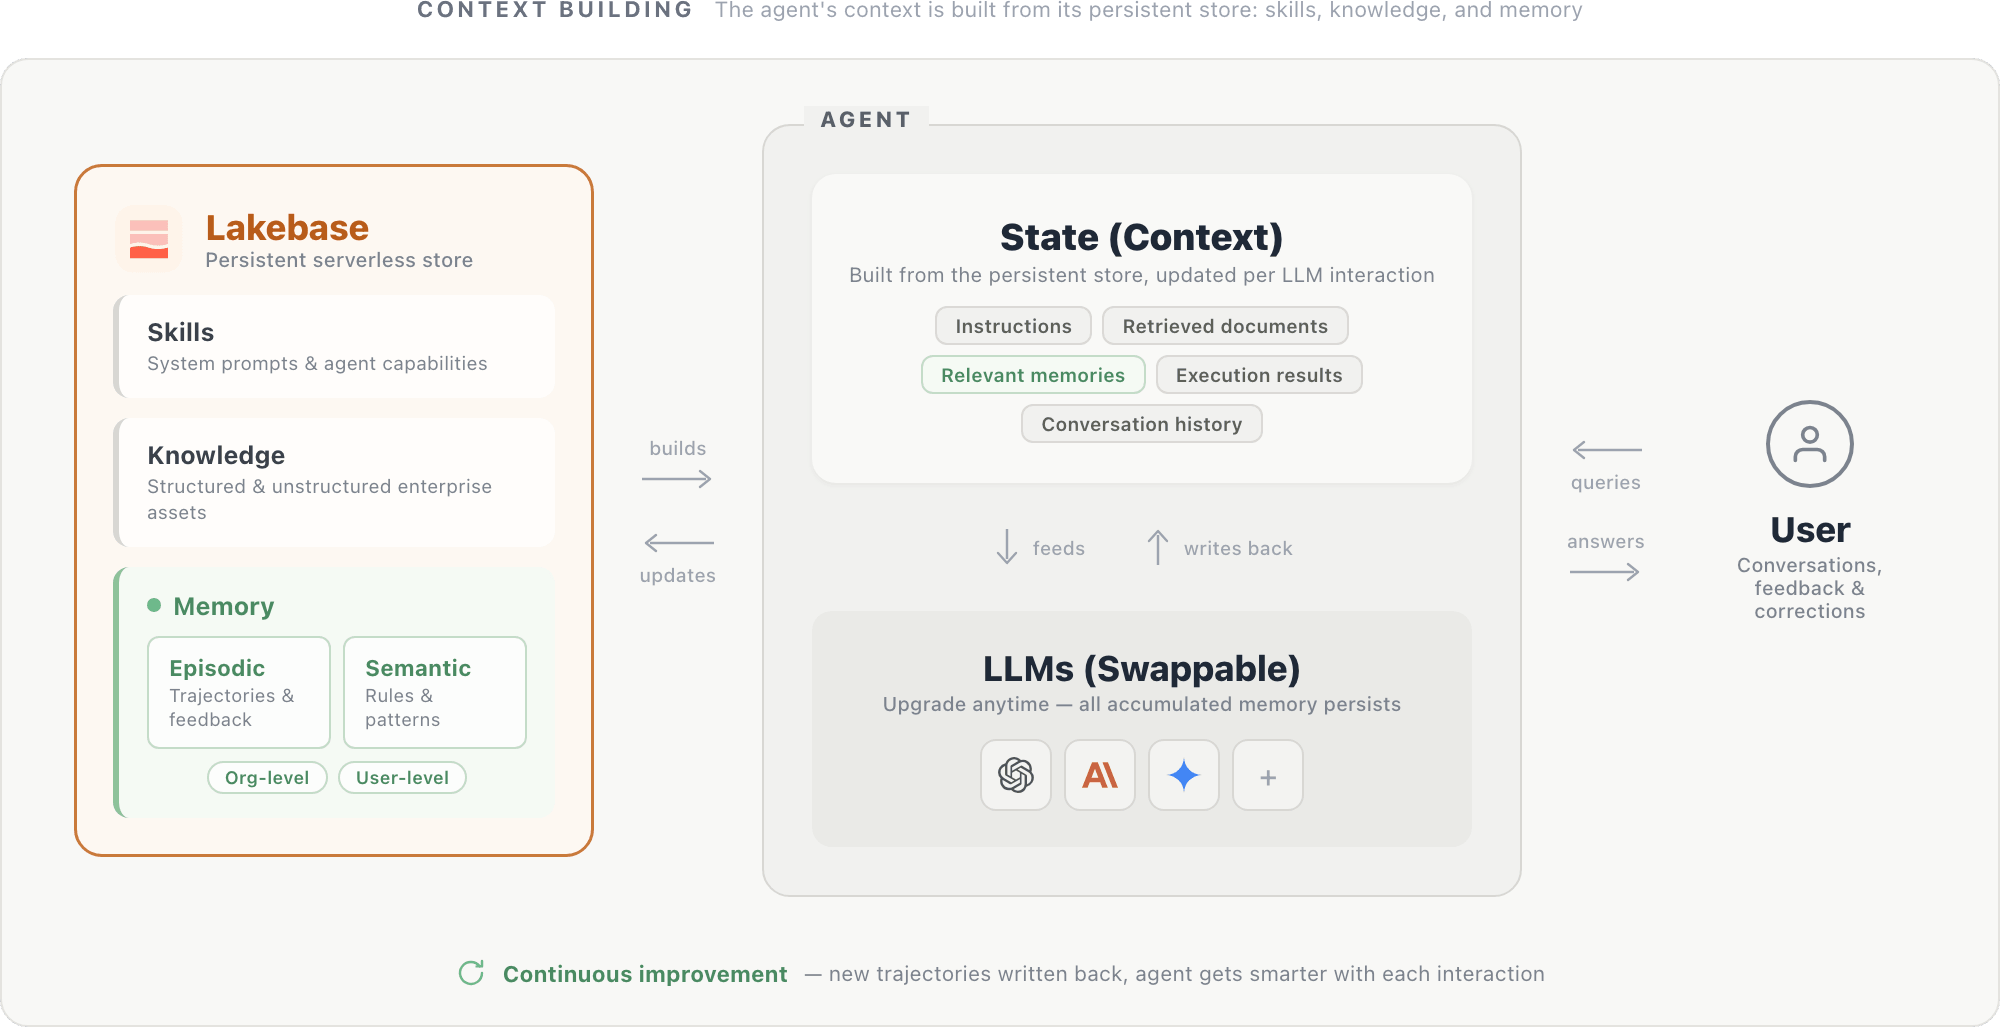Click the Episodic memory card
The width and height of the screenshot is (2000, 1027).
[238, 692]
